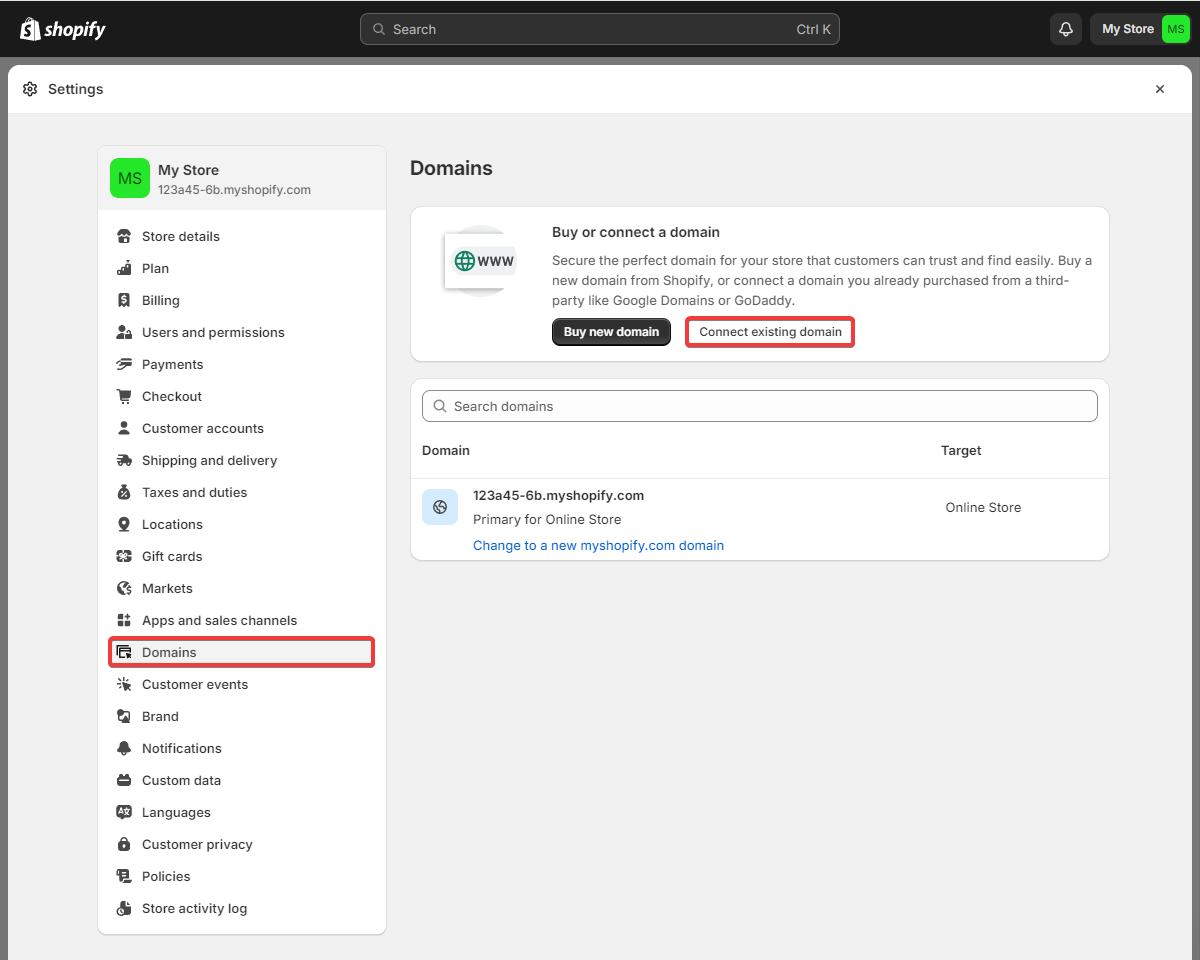The width and height of the screenshot is (1200, 960).
Task: Open the My Store account menu
Action: tap(1140, 29)
